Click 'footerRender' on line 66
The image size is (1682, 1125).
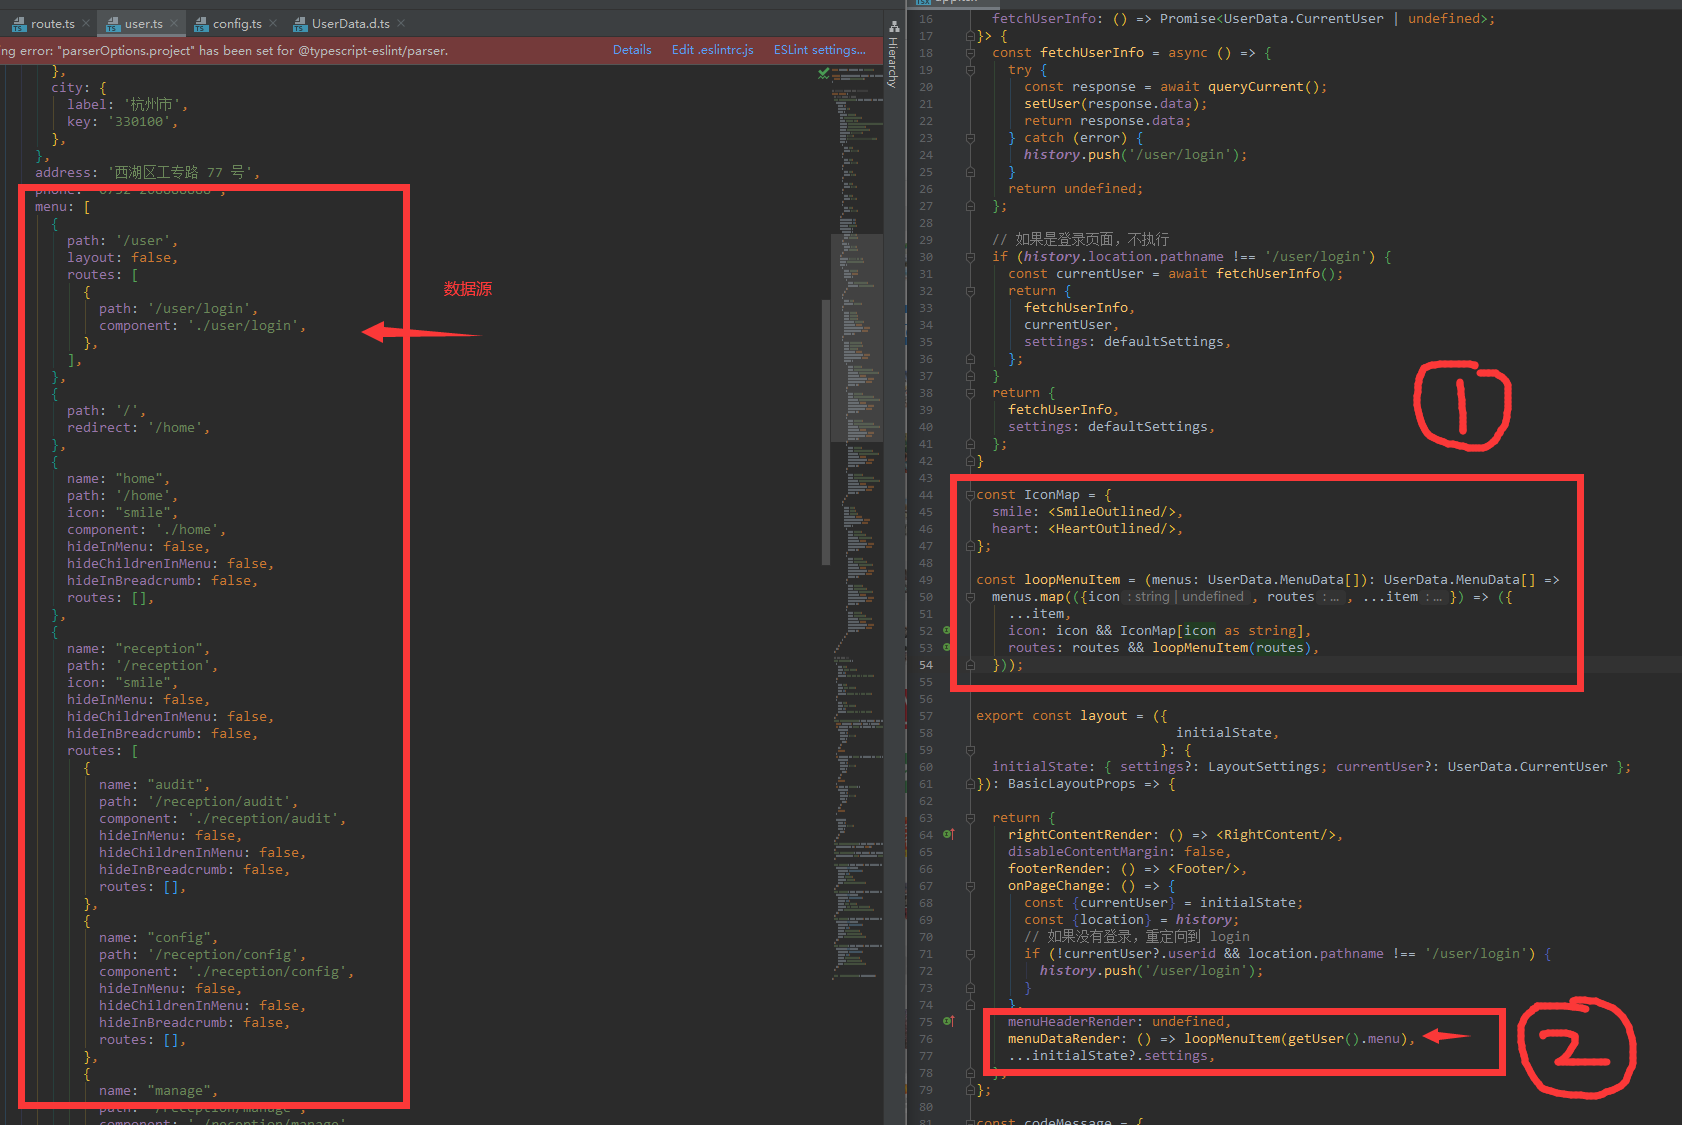tap(1056, 869)
